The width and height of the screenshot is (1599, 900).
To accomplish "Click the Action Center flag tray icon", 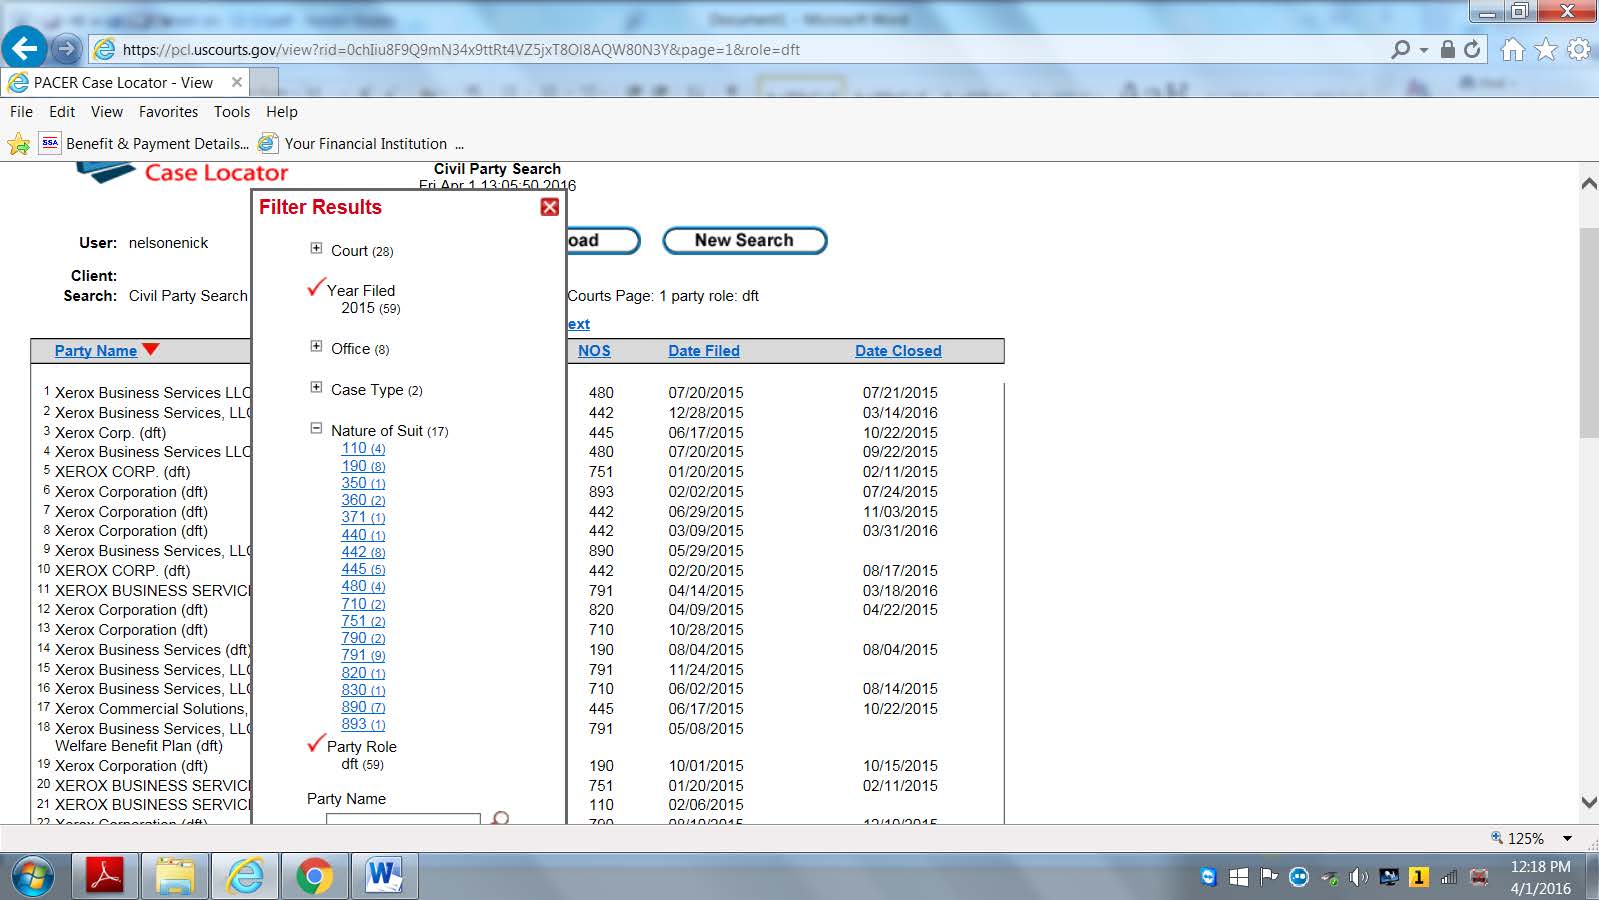I will pyautogui.click(x=1269, y=878).
